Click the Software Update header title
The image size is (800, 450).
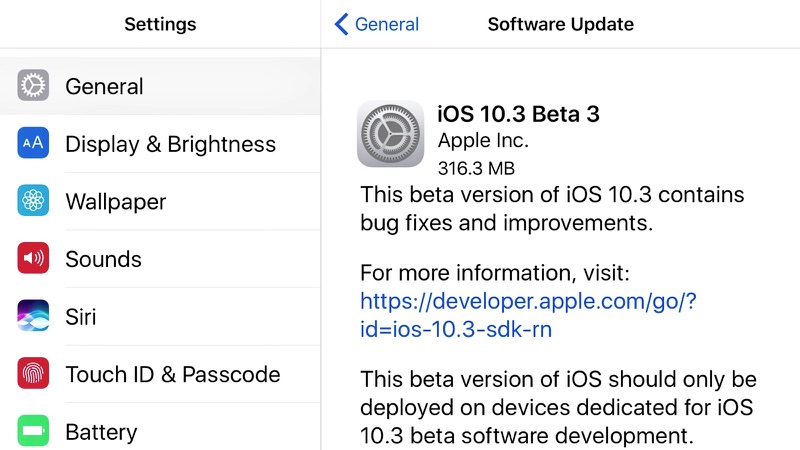(x=560, y=24)
